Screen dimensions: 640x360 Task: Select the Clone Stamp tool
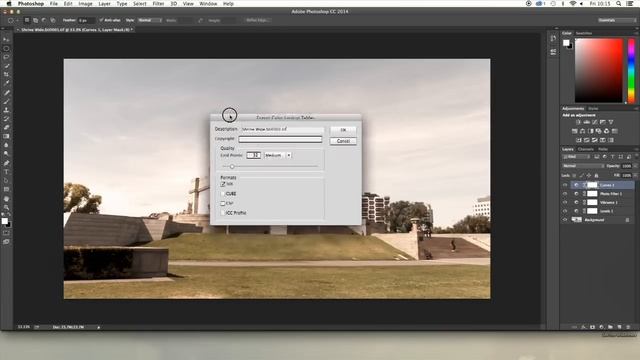click(x=6, y=110)
